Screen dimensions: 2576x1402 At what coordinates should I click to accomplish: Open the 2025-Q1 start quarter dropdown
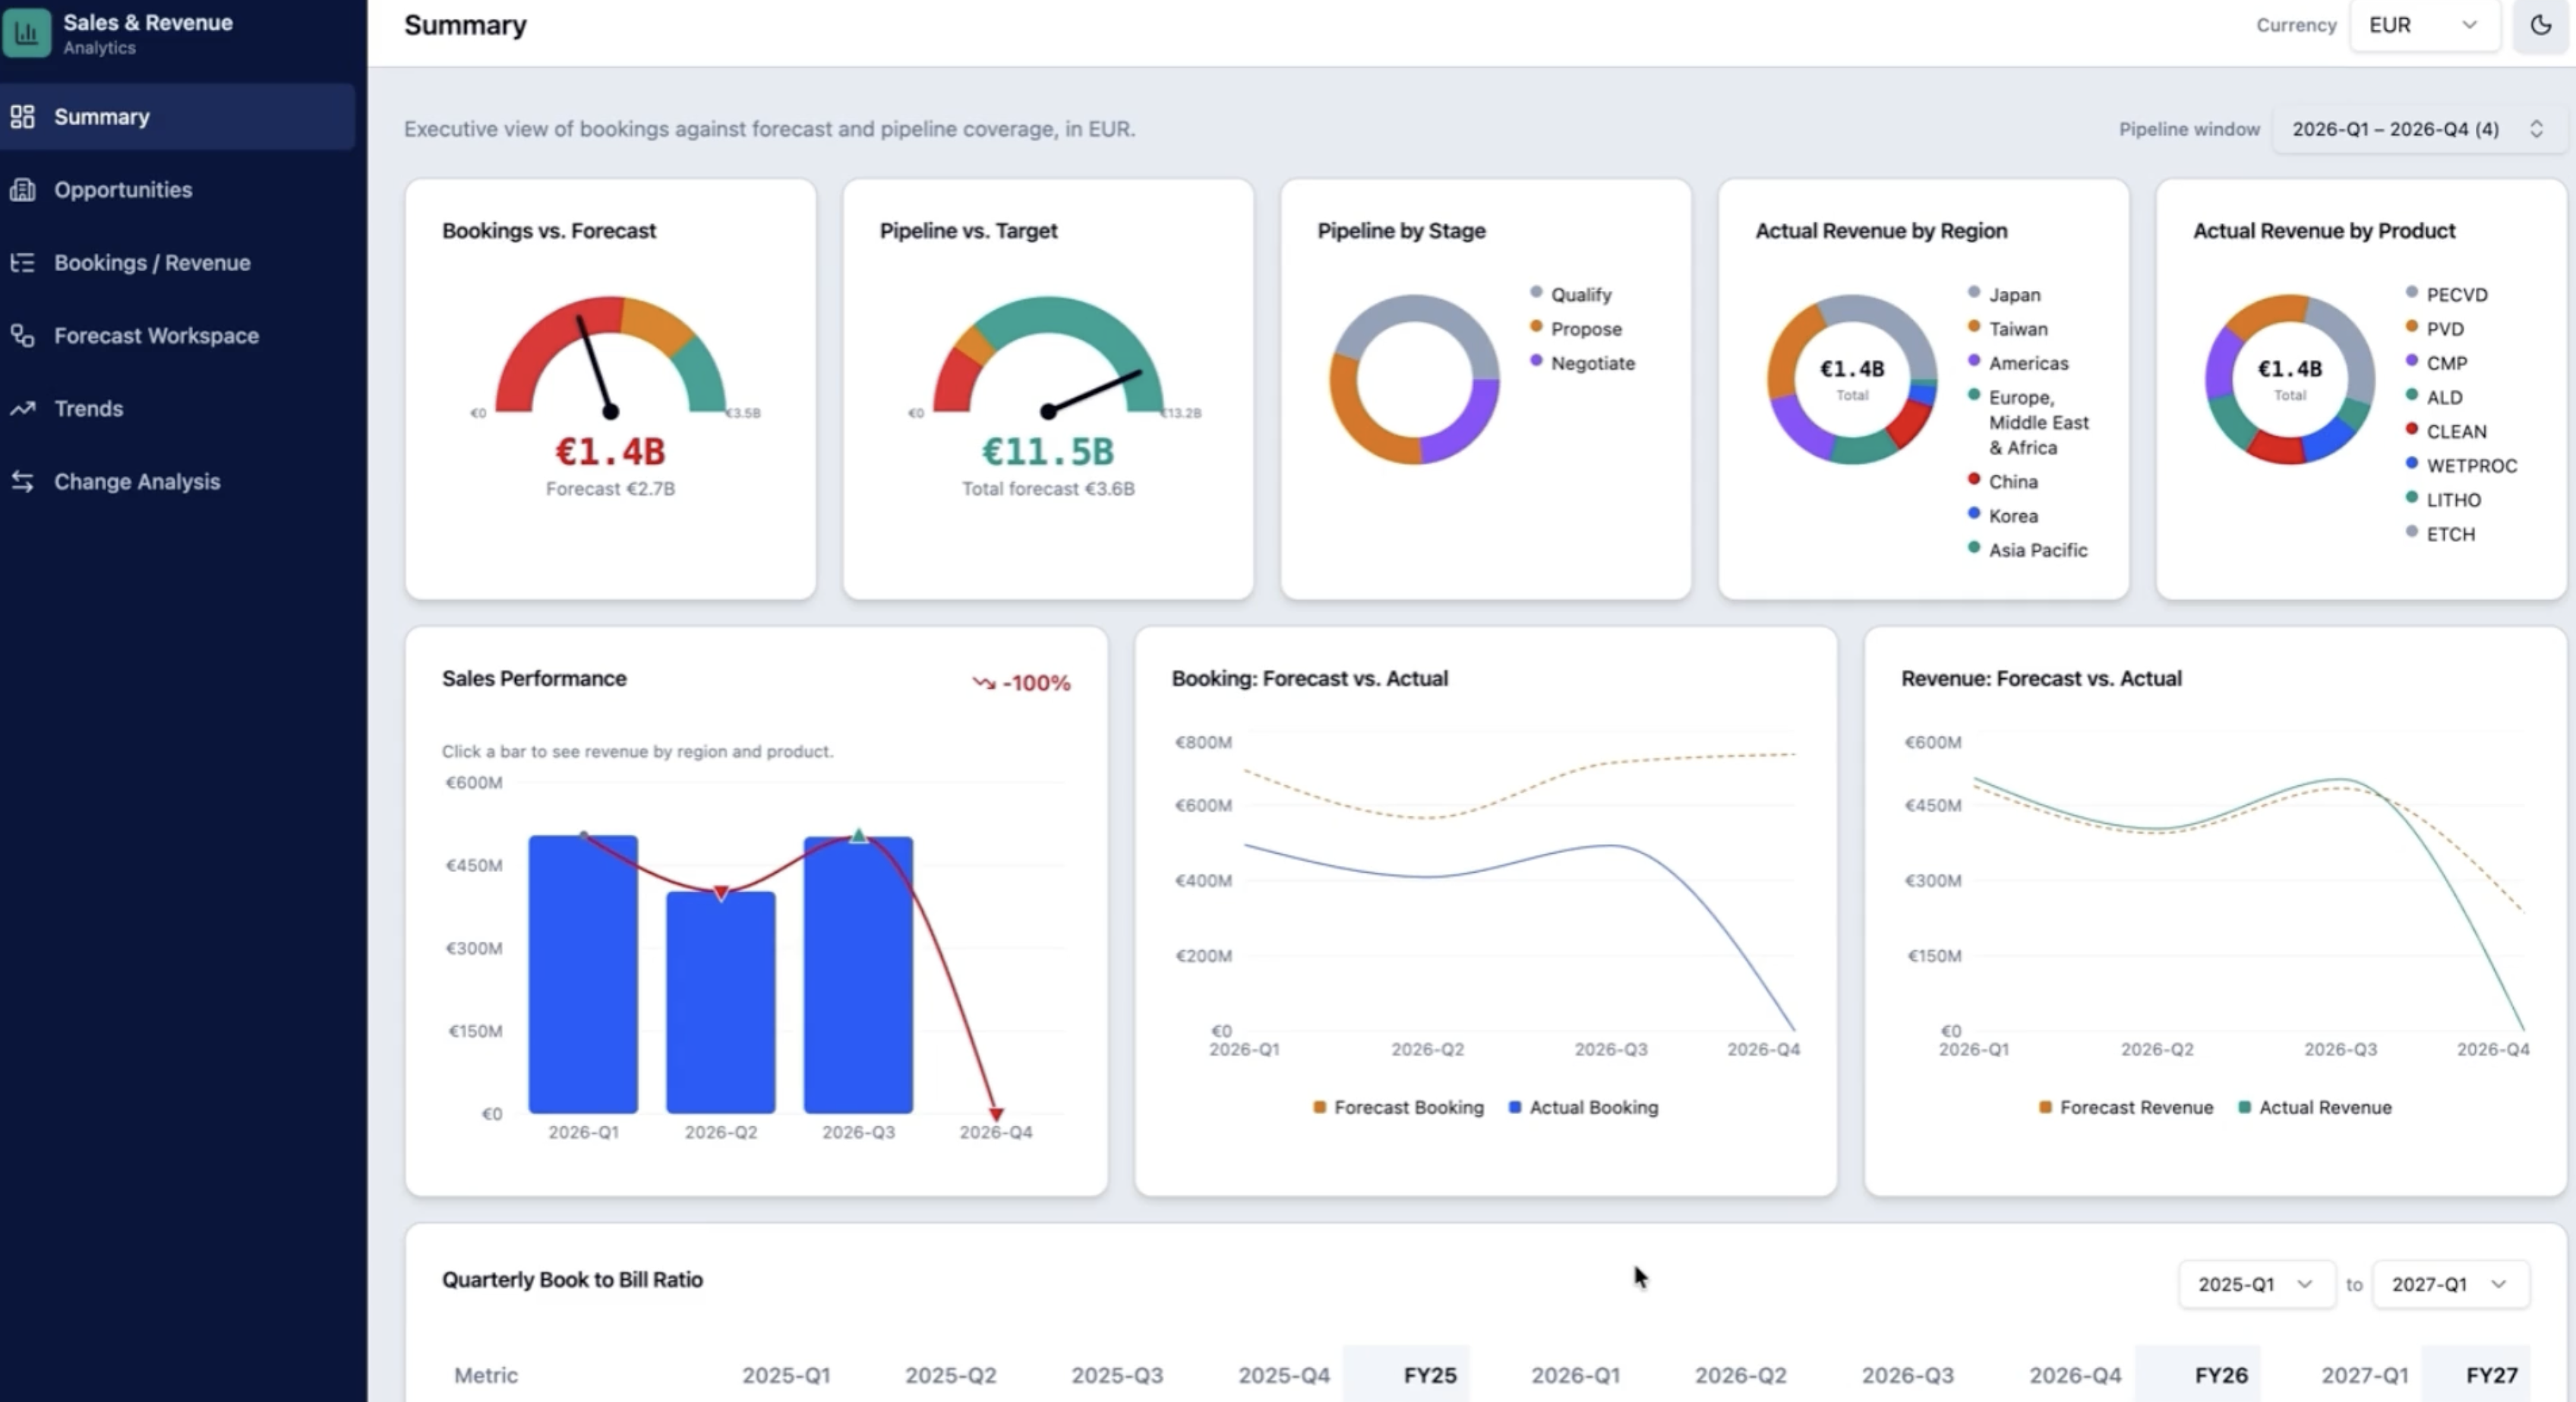point(2256,1284)
